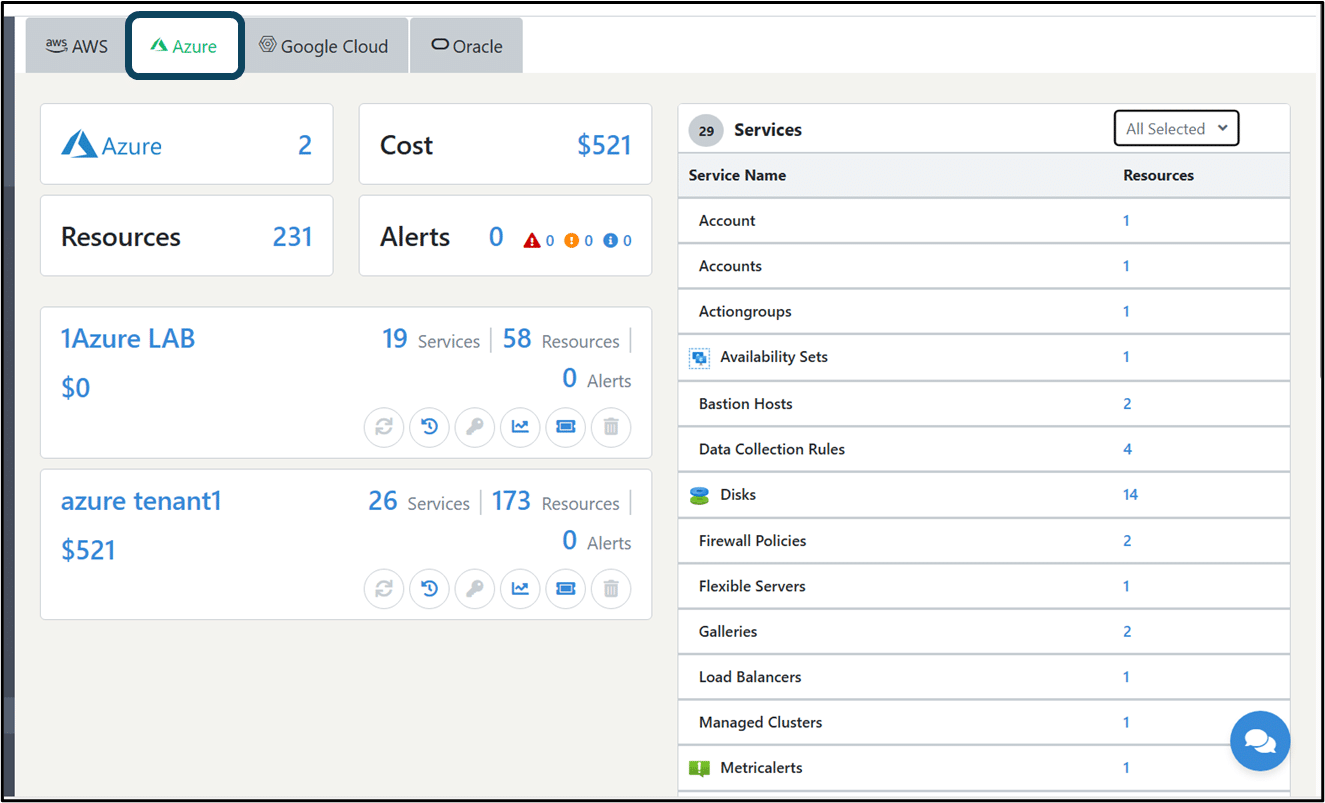
Task: Click the trash icon on azure tenant1 card
Action: (x=611, y=589)
